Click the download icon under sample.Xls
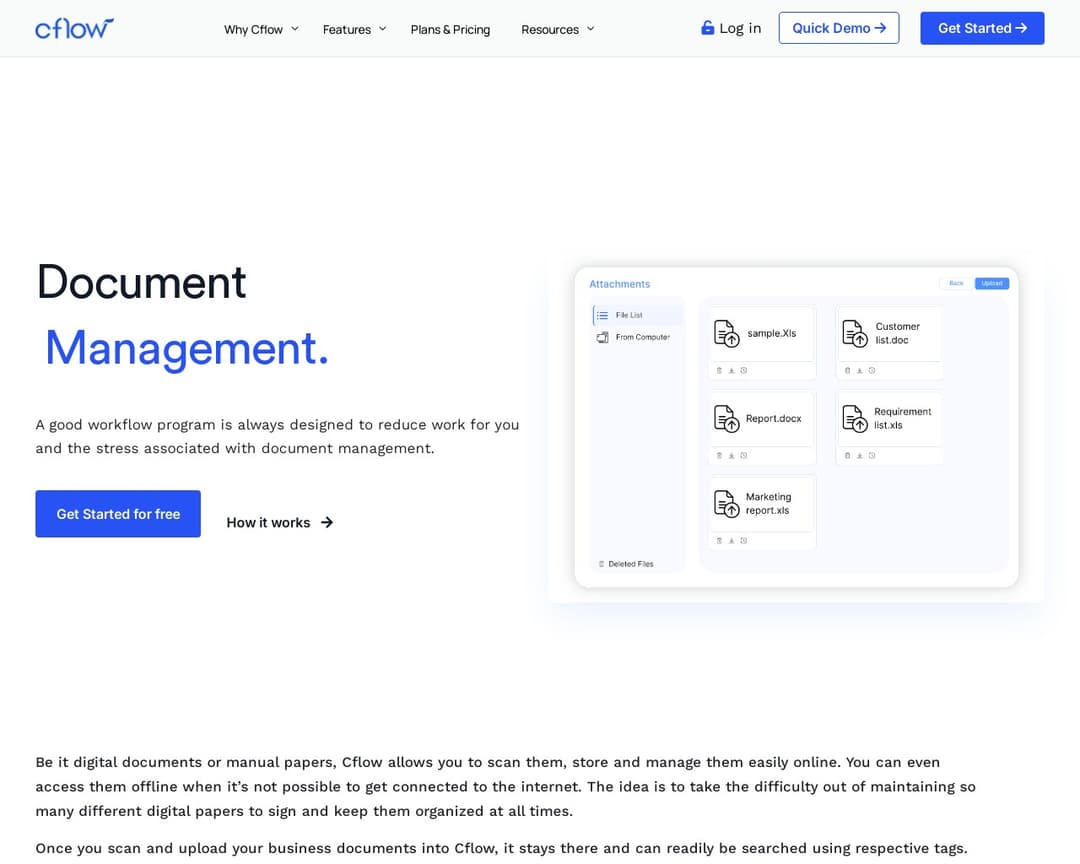 [x=731, y=371]
